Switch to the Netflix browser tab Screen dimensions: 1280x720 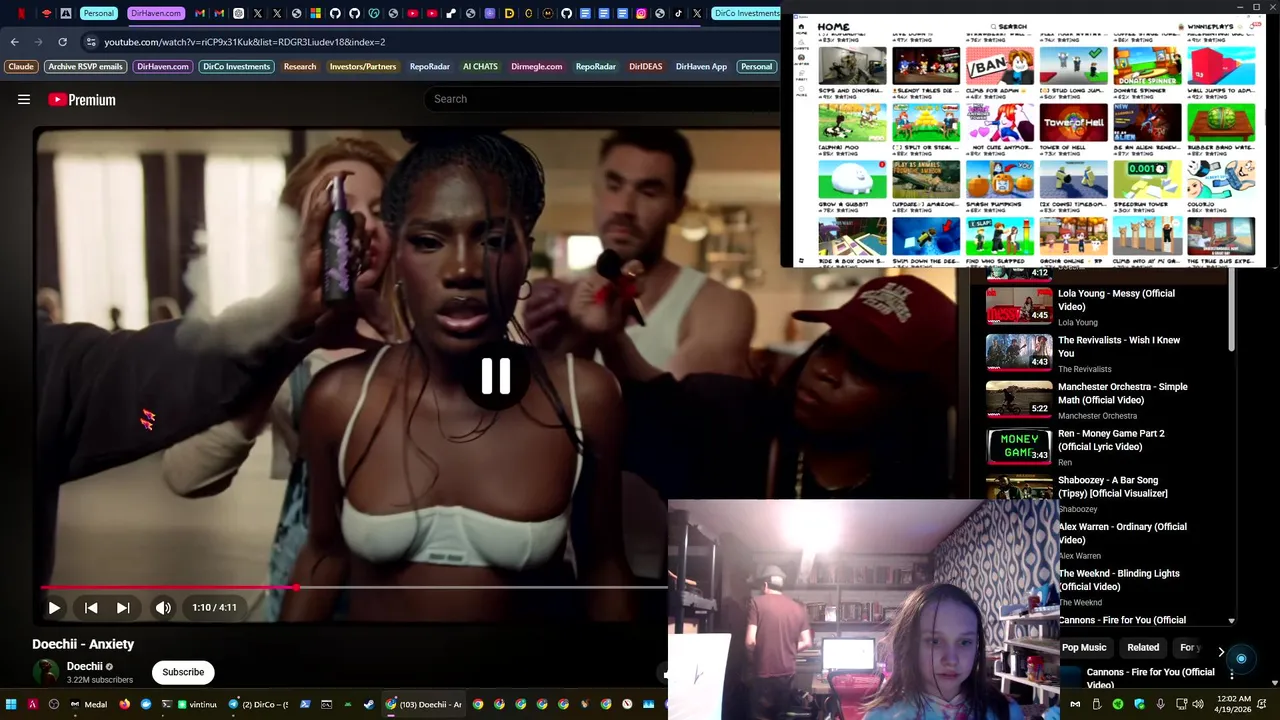(21, 13)
